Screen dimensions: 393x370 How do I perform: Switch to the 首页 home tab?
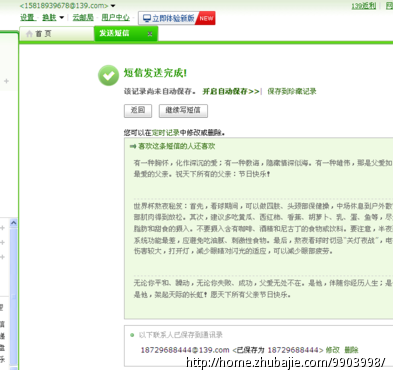pos(57,34)
